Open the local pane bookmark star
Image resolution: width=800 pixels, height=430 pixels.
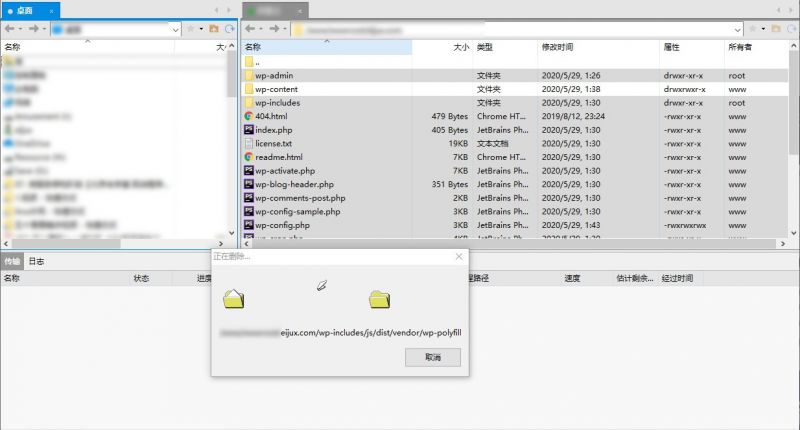(191, 29)
